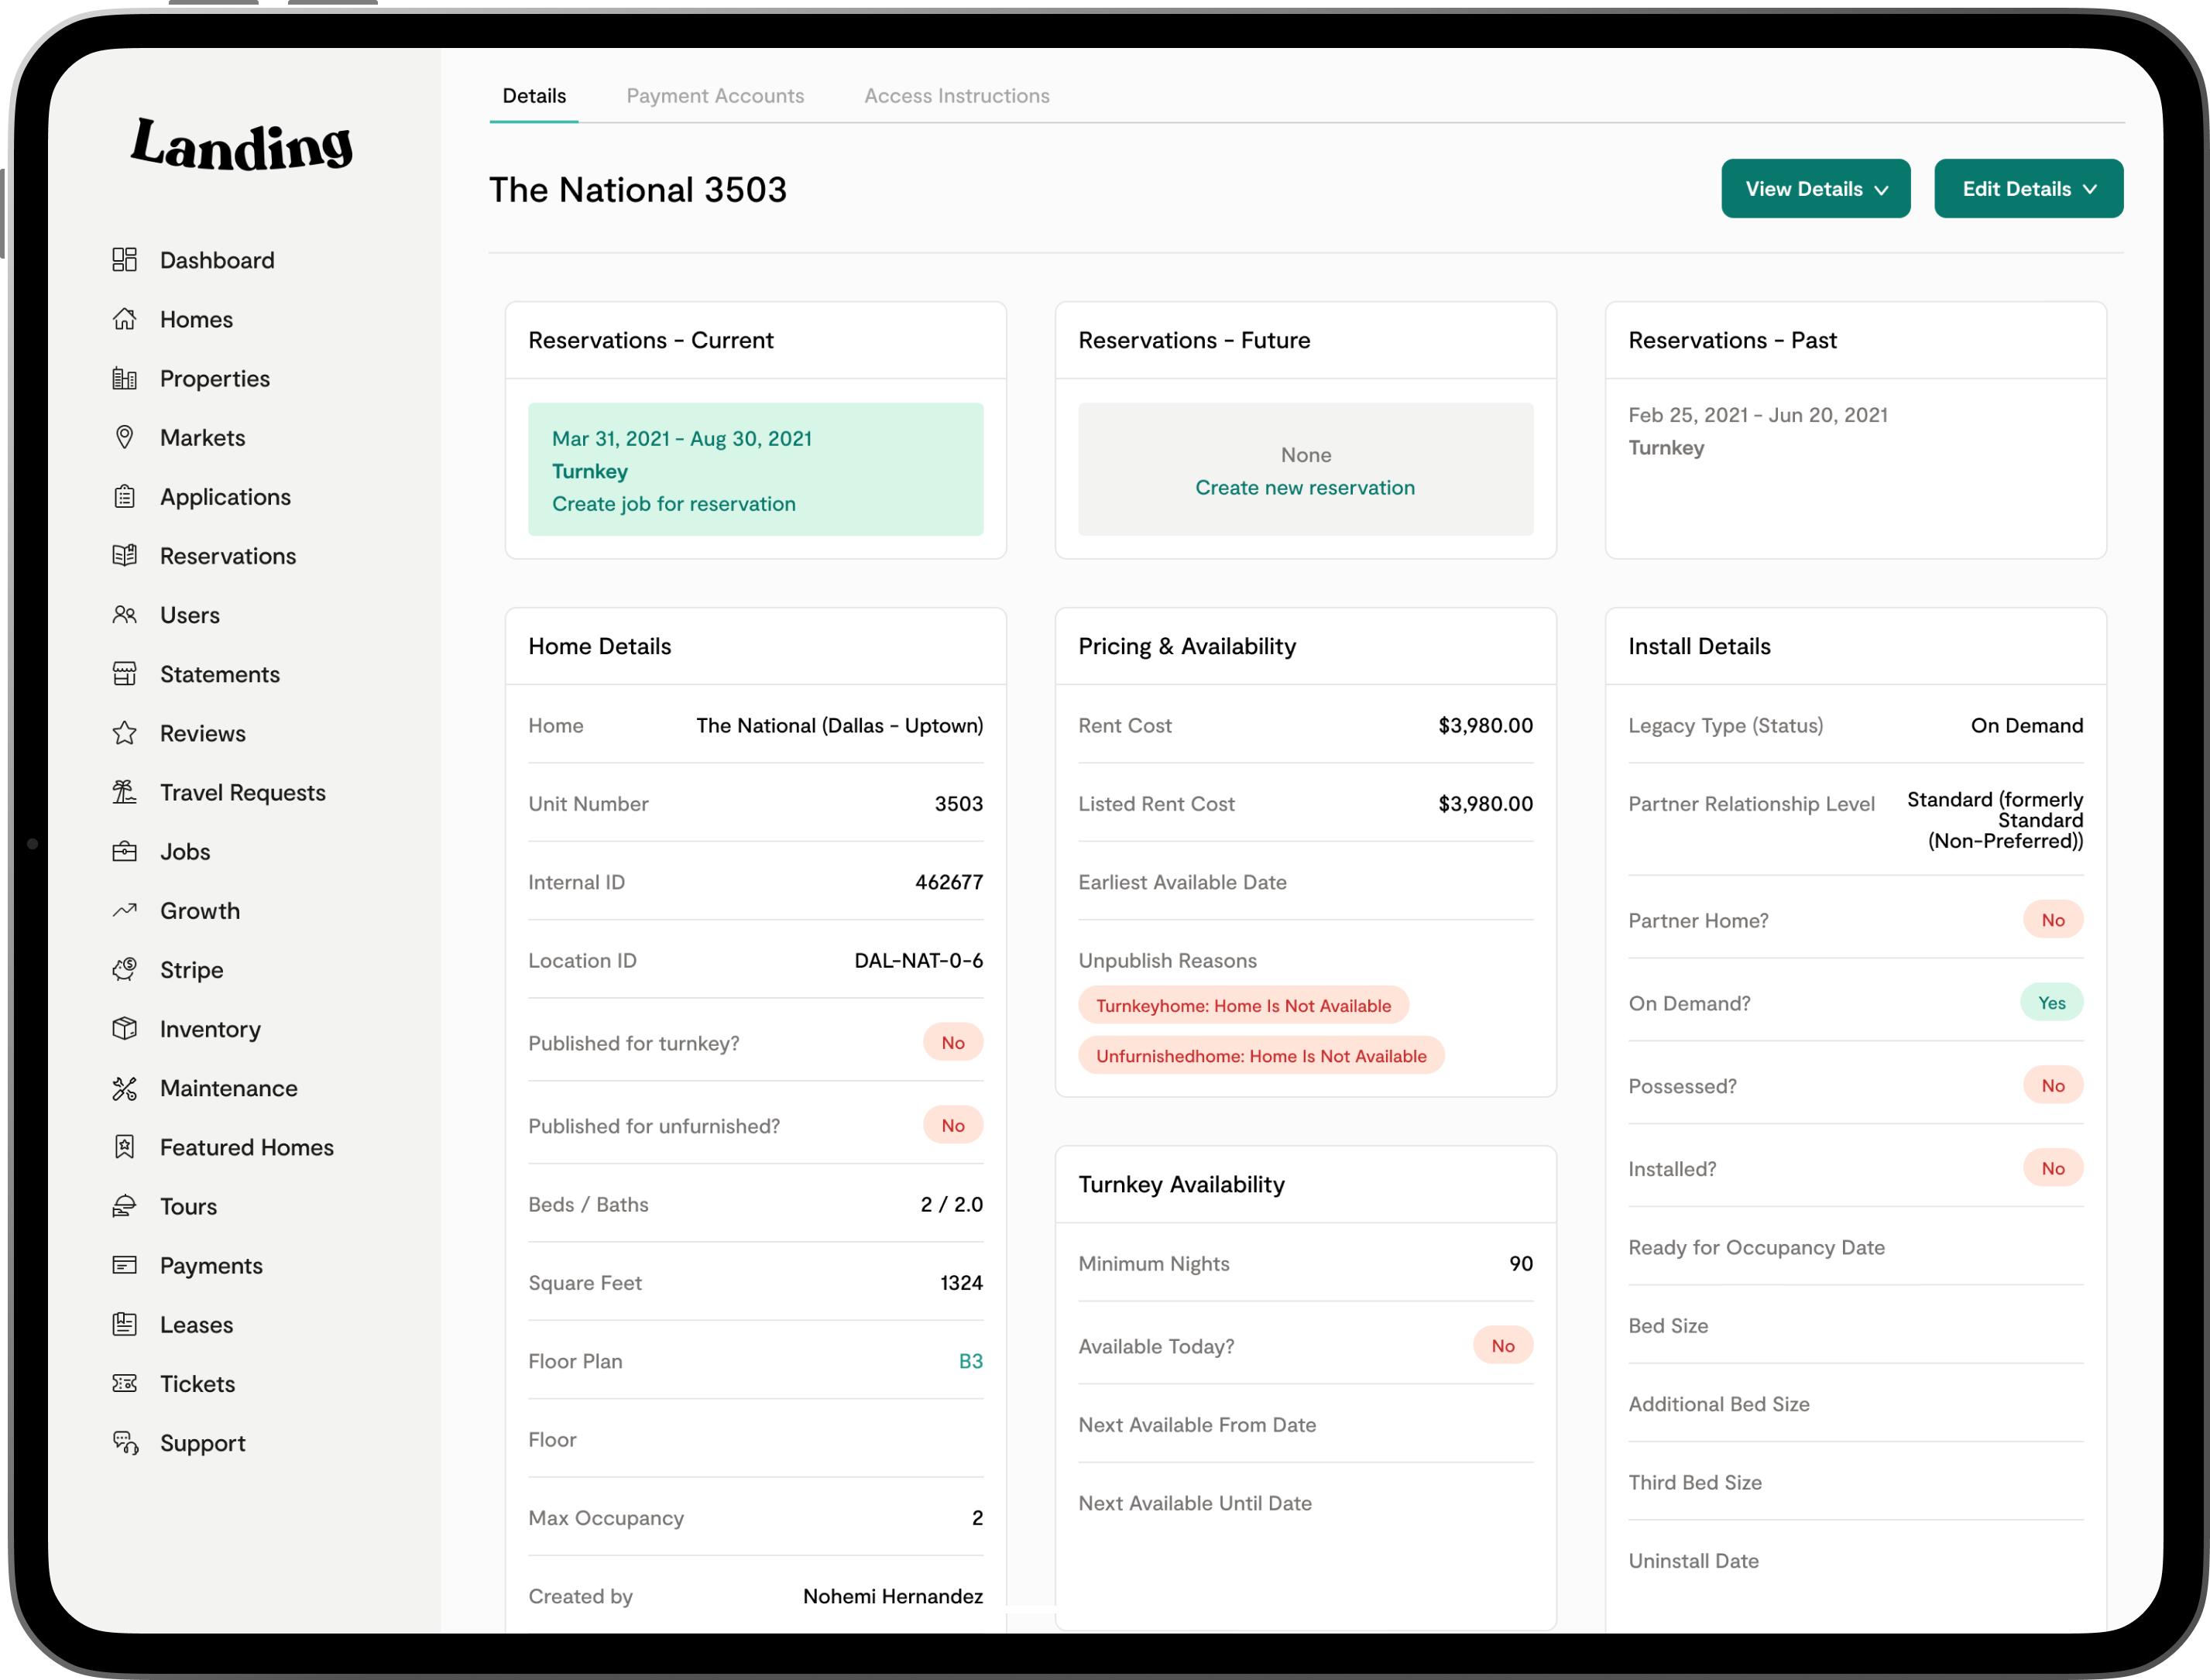This screenshot has height=1680, width=2210.
Task: Expand the View Details dropdown
Action: [1815, 188]
